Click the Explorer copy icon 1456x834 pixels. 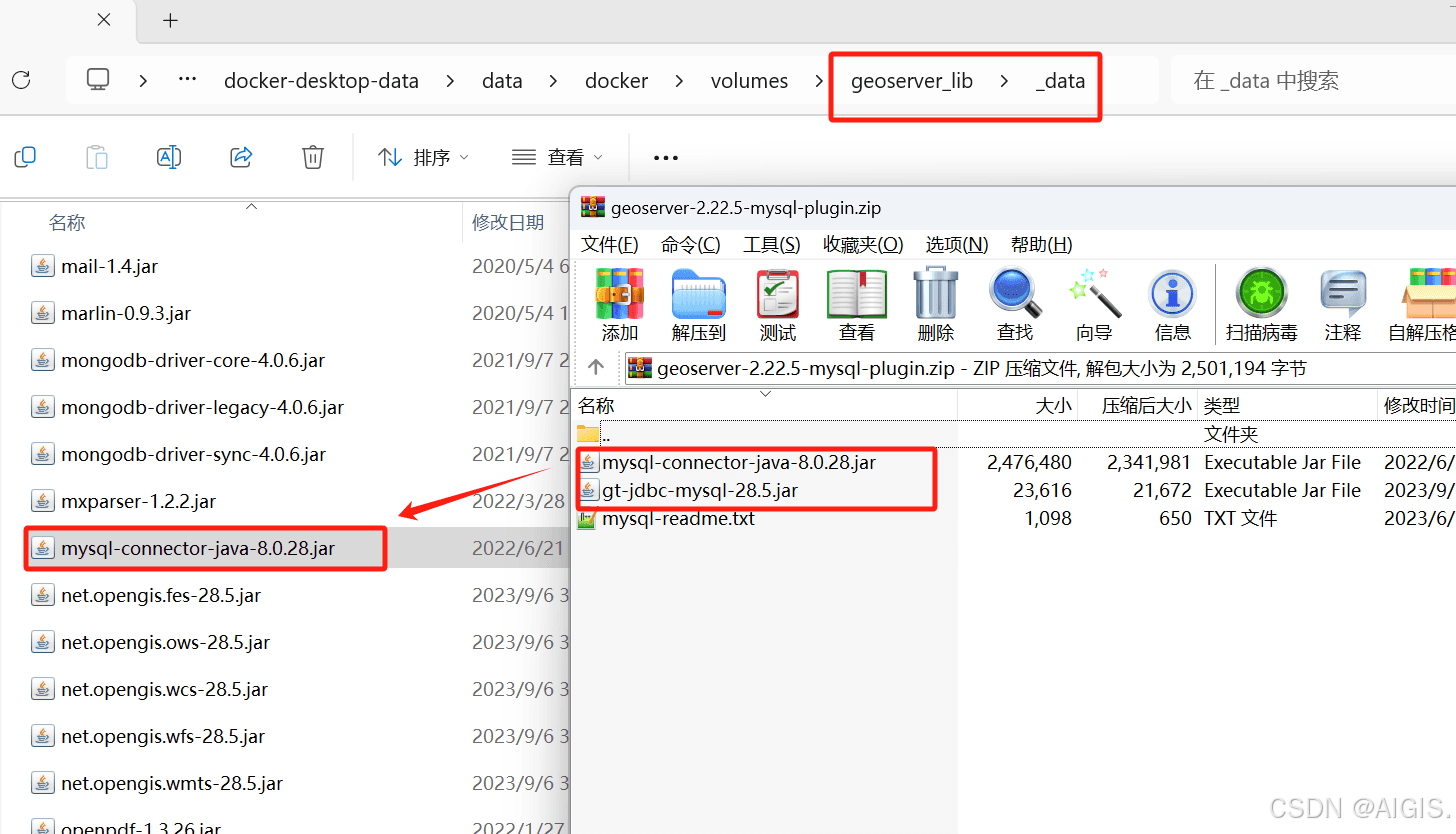[25, 157]
